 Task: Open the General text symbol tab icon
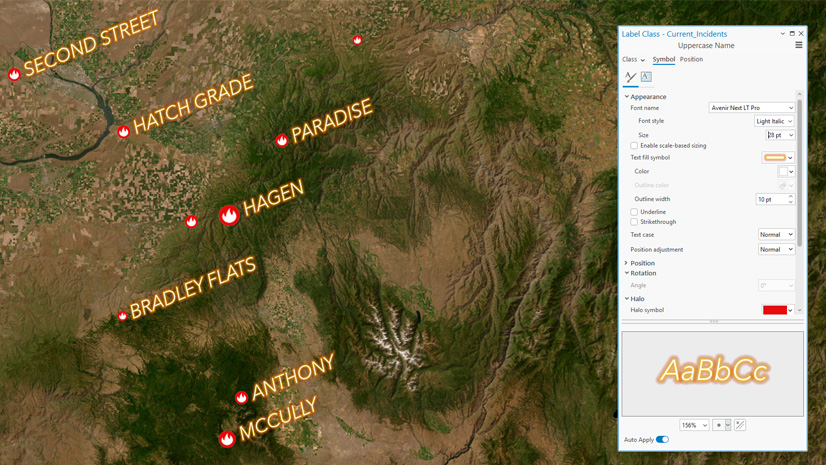pos(631,77)
